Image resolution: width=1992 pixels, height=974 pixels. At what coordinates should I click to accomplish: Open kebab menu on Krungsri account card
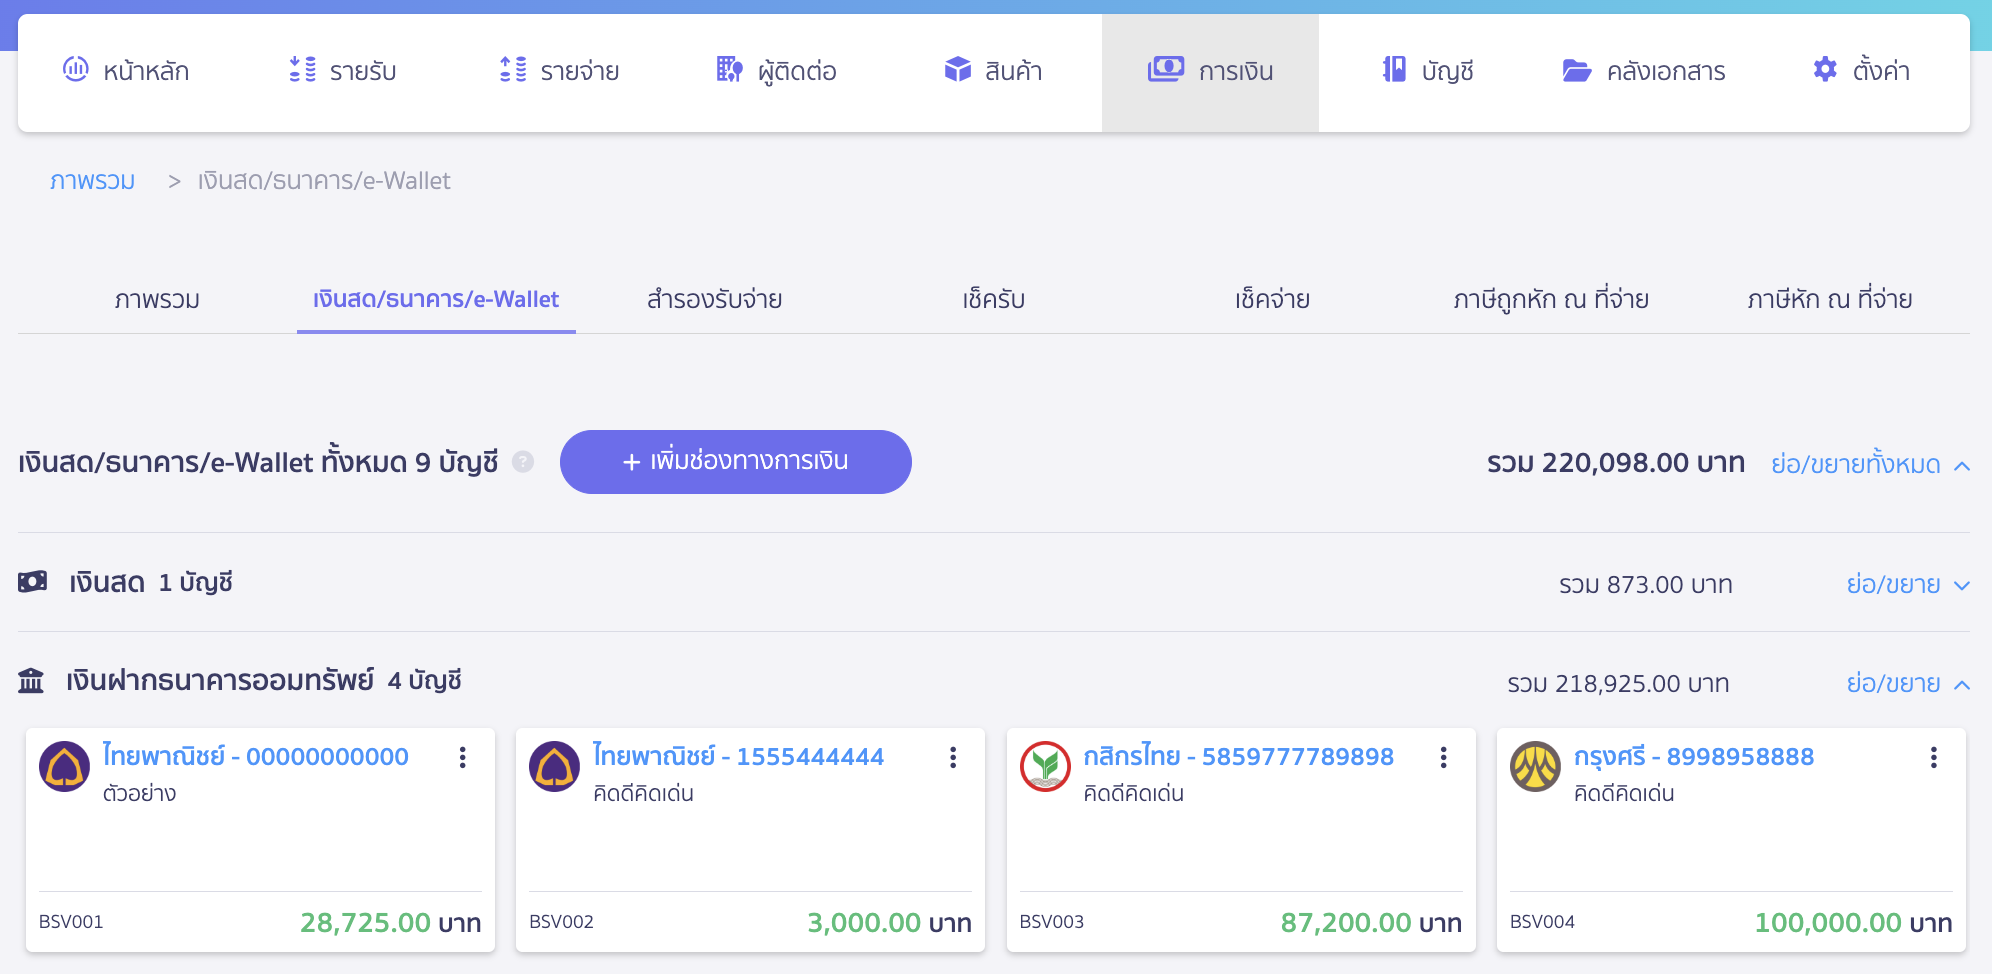1933,758
